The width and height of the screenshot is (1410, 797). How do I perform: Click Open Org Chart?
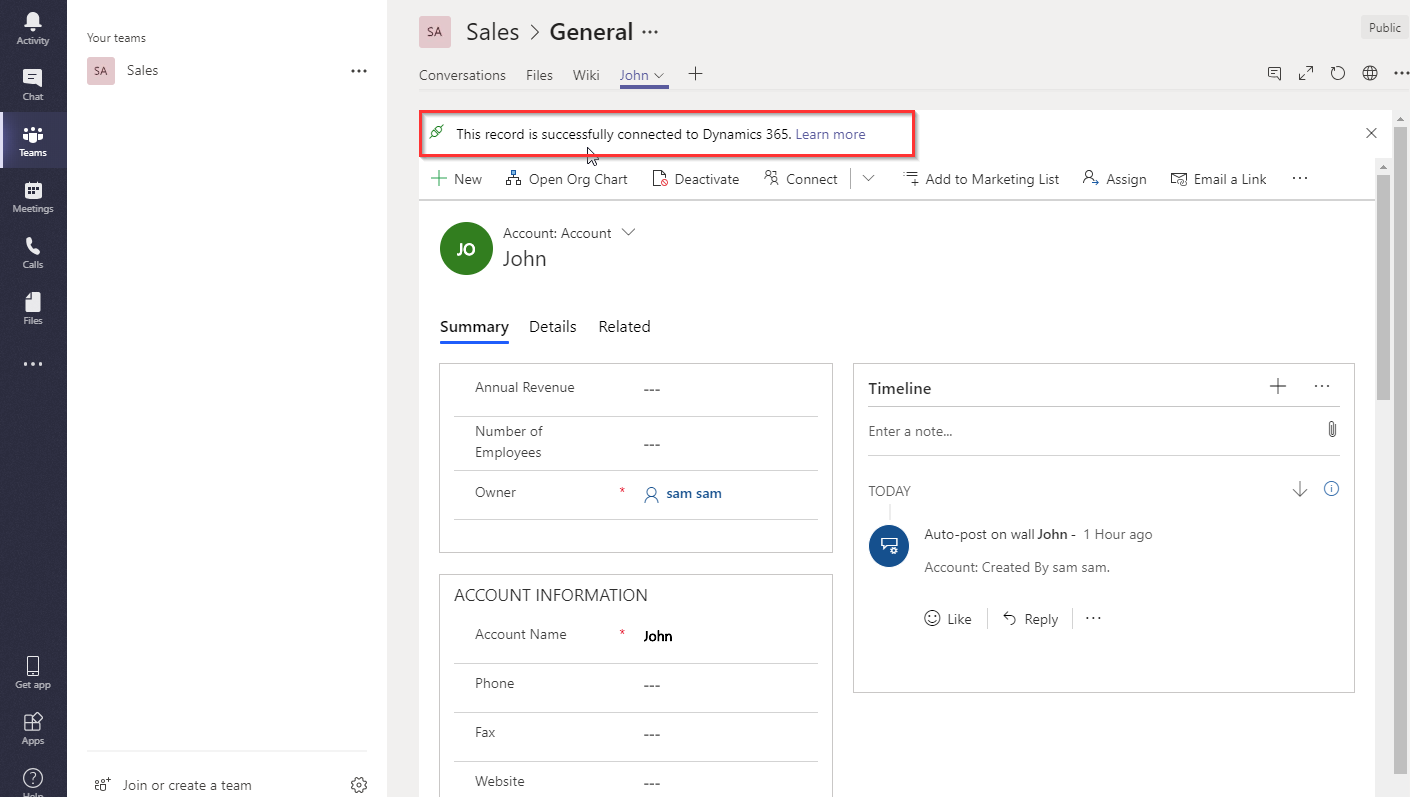point(567,179)
